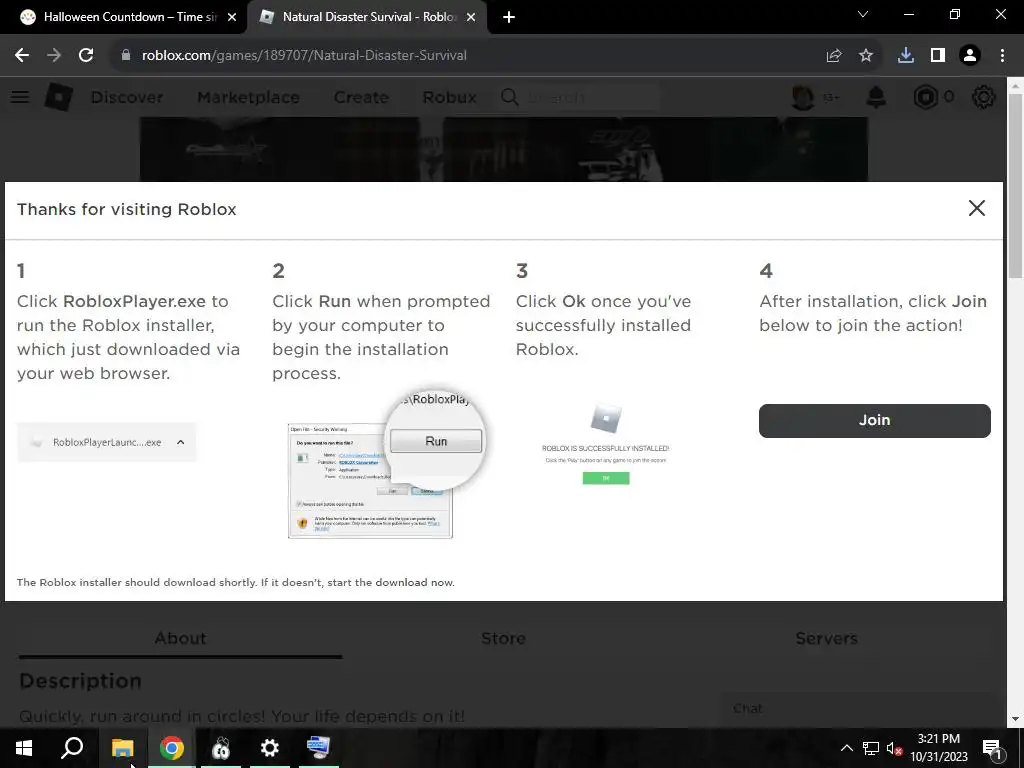Expand the RobloxPlayerLauncher download chevron

(180, 442)
